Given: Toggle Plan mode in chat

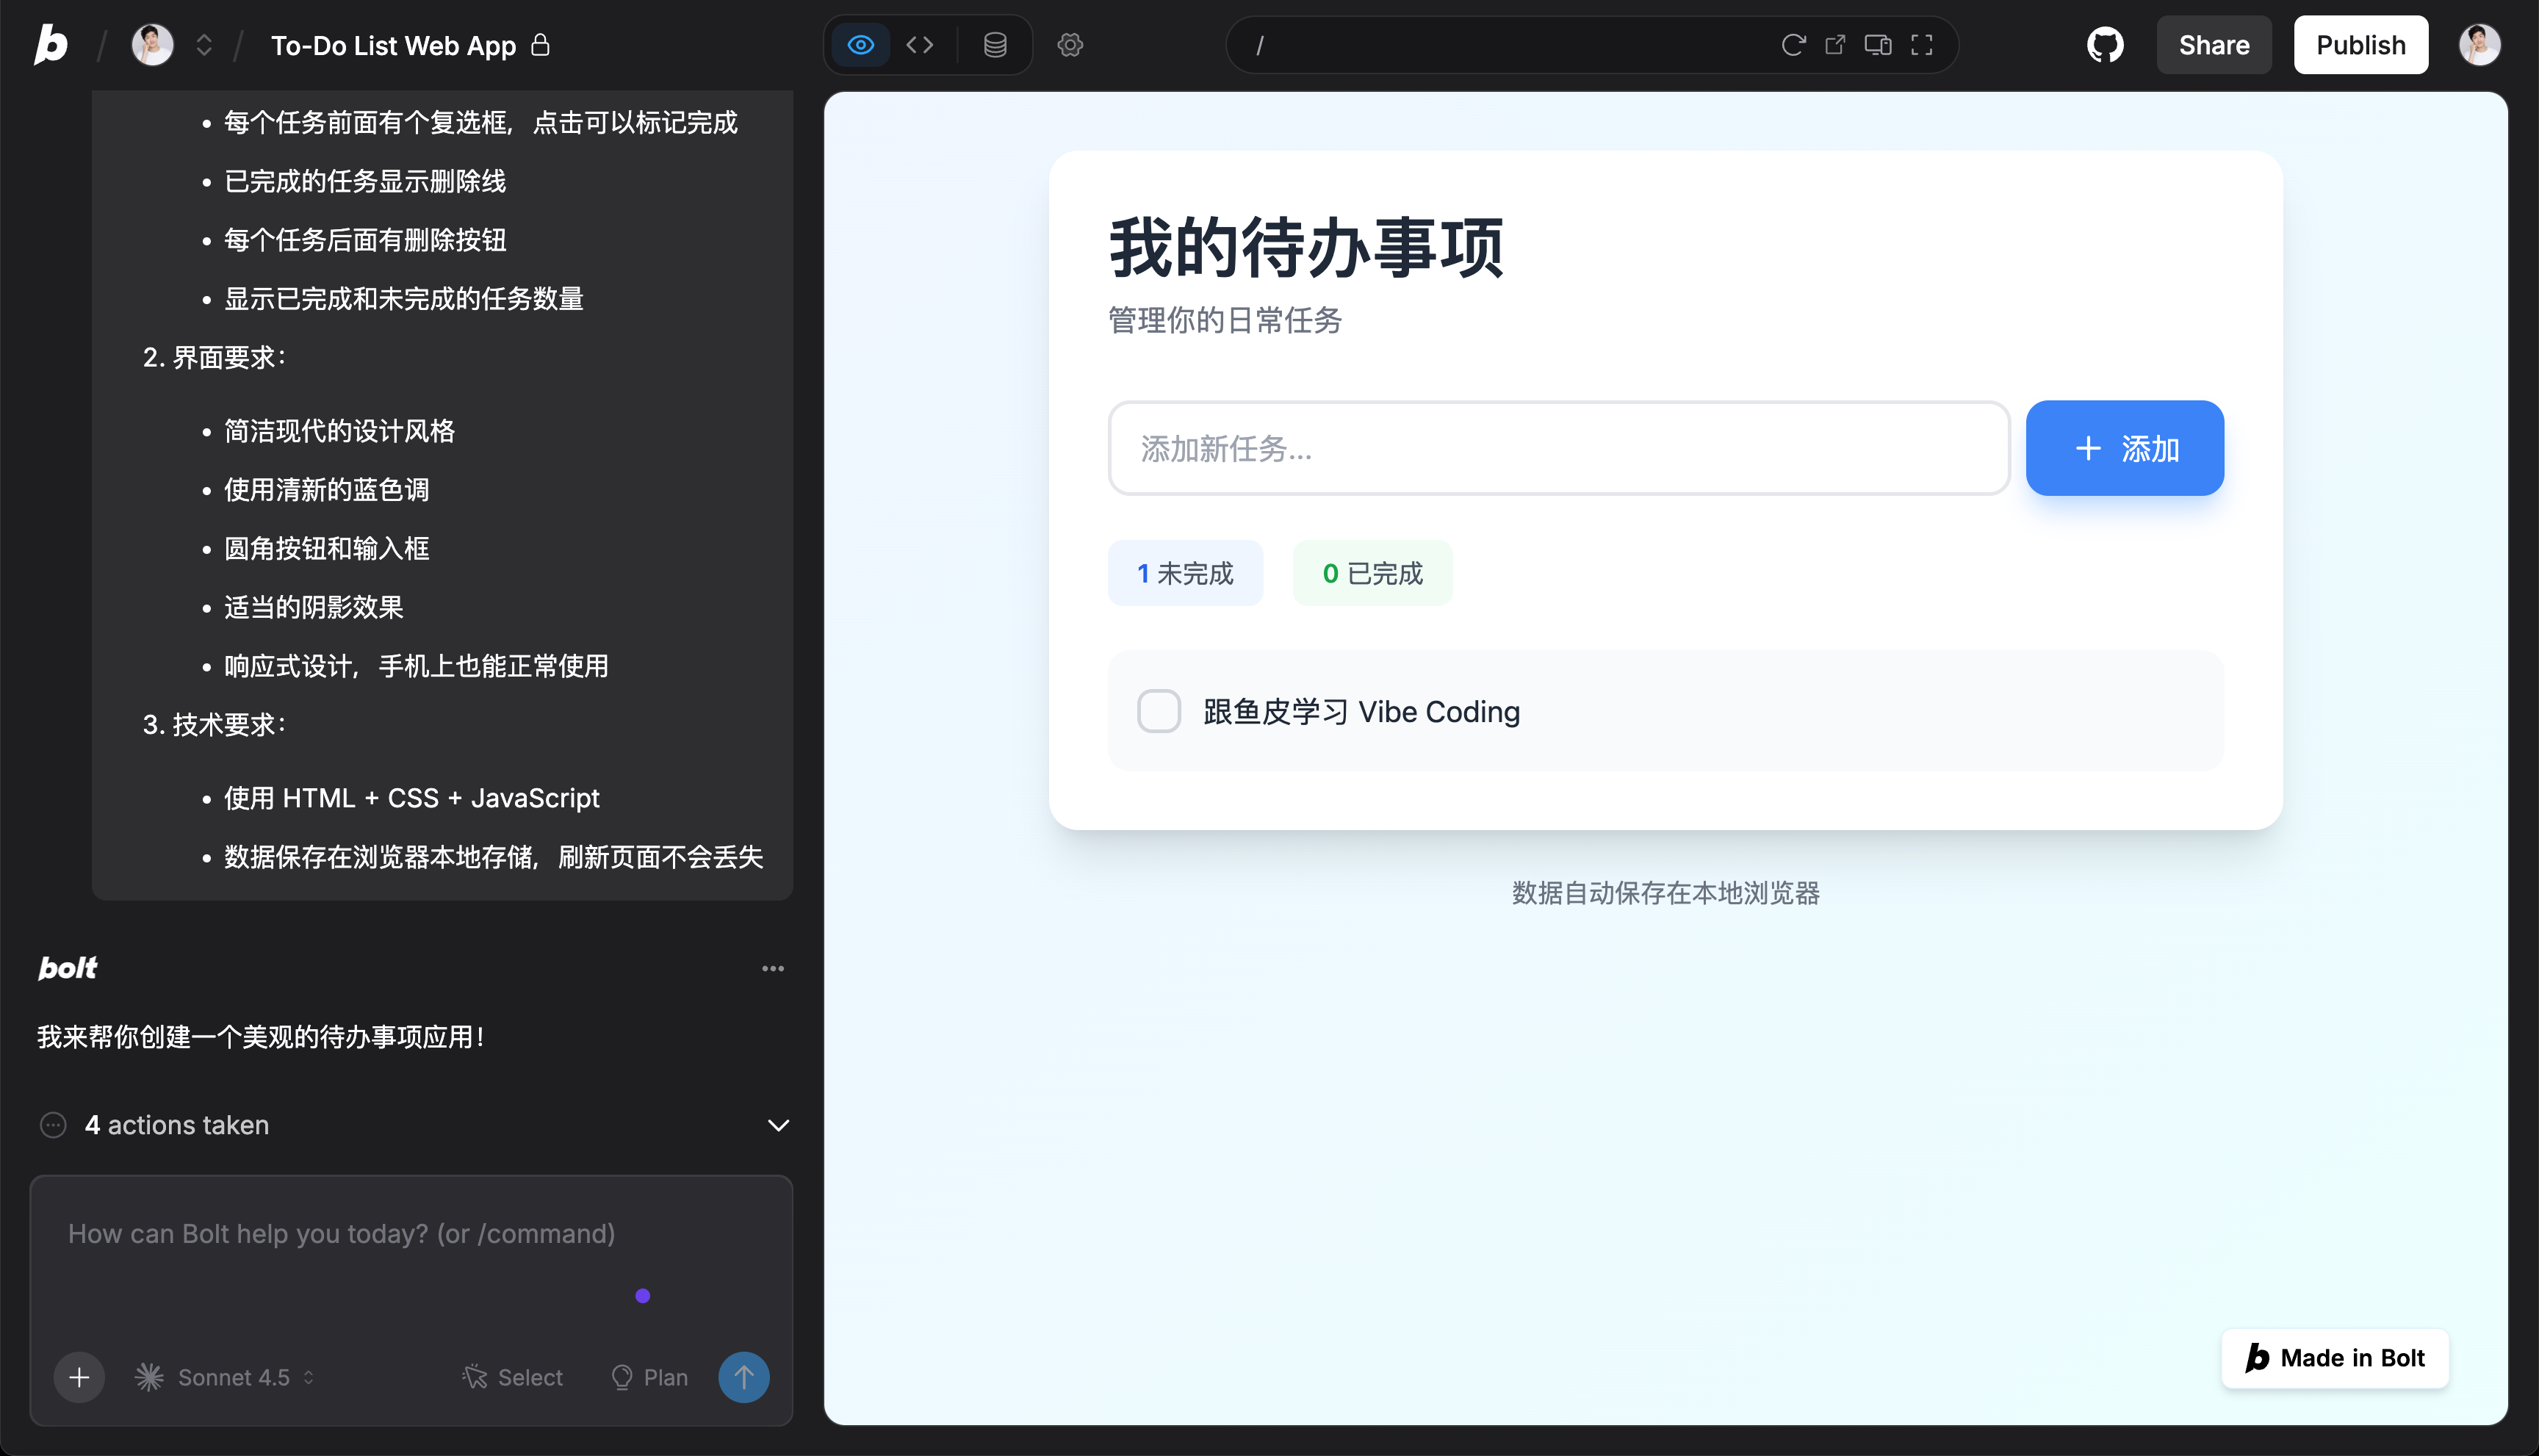Looking at the screenshot, I should (650, 1377).
